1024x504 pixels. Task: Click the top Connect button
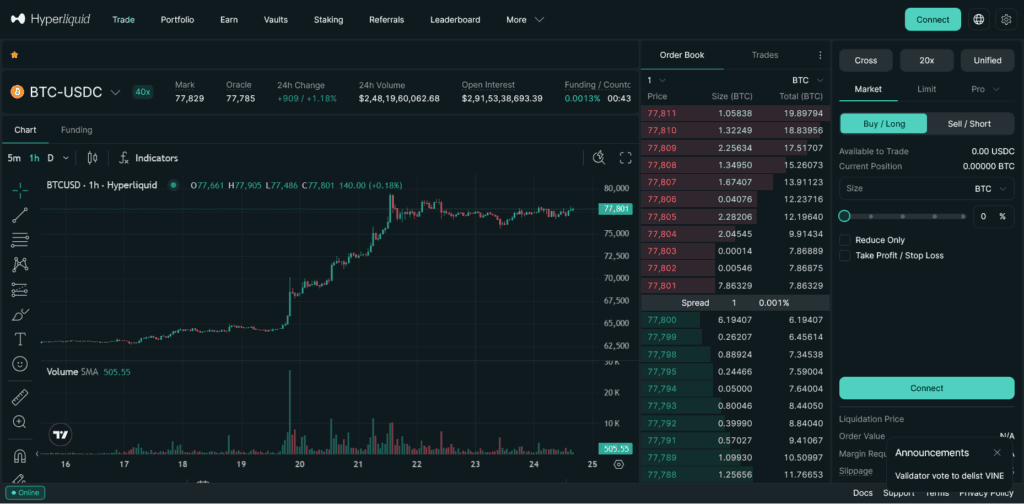(x=933, y=20)
